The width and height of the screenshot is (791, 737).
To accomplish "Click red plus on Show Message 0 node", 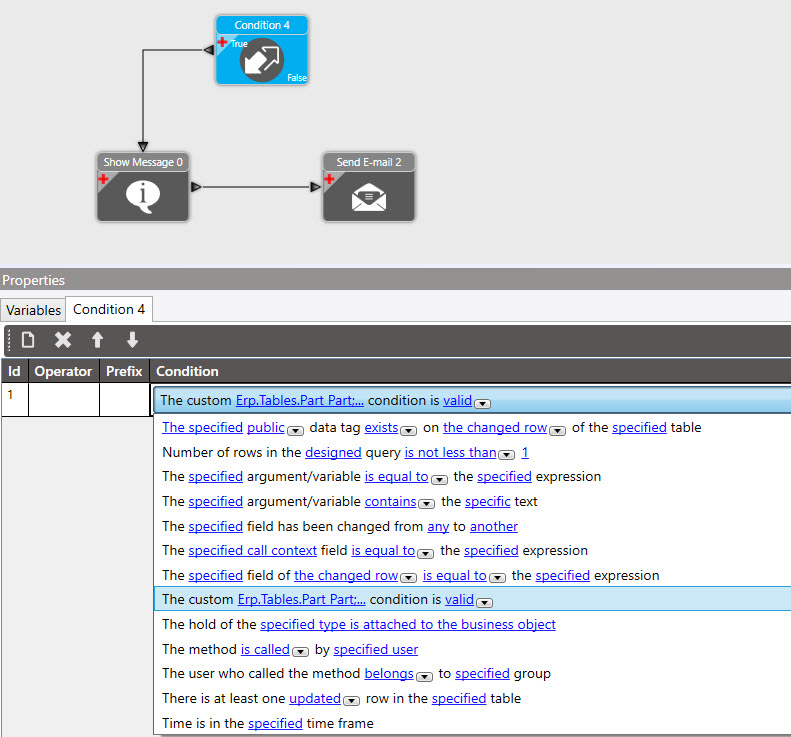I will pyautogui.click(x=103, y=179).
